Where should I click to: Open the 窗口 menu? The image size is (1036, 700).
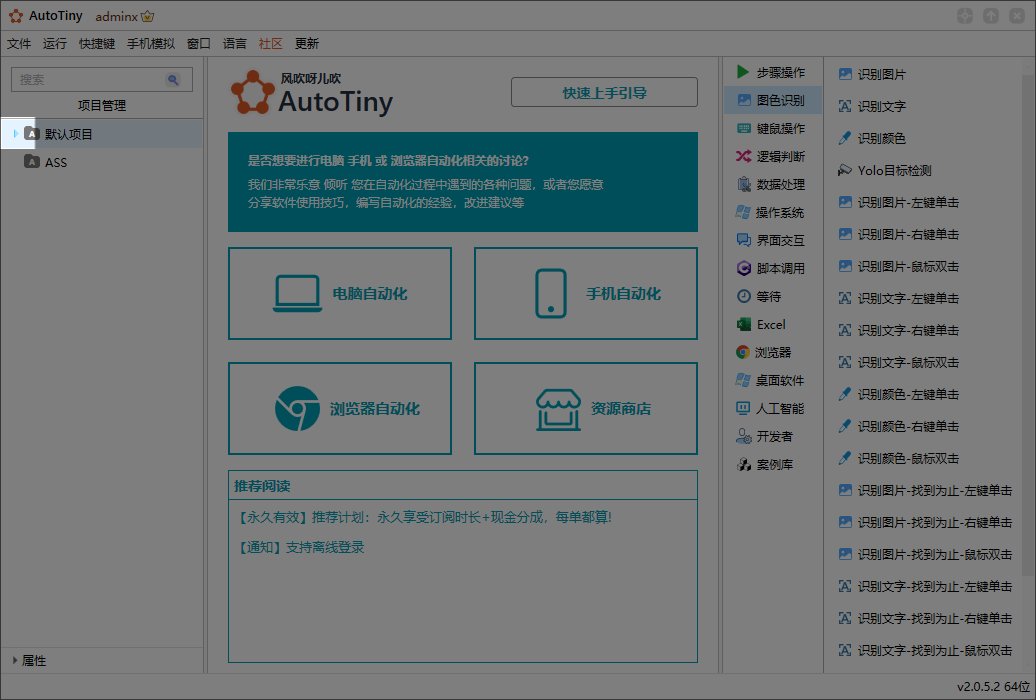click(x=199, y=44)
